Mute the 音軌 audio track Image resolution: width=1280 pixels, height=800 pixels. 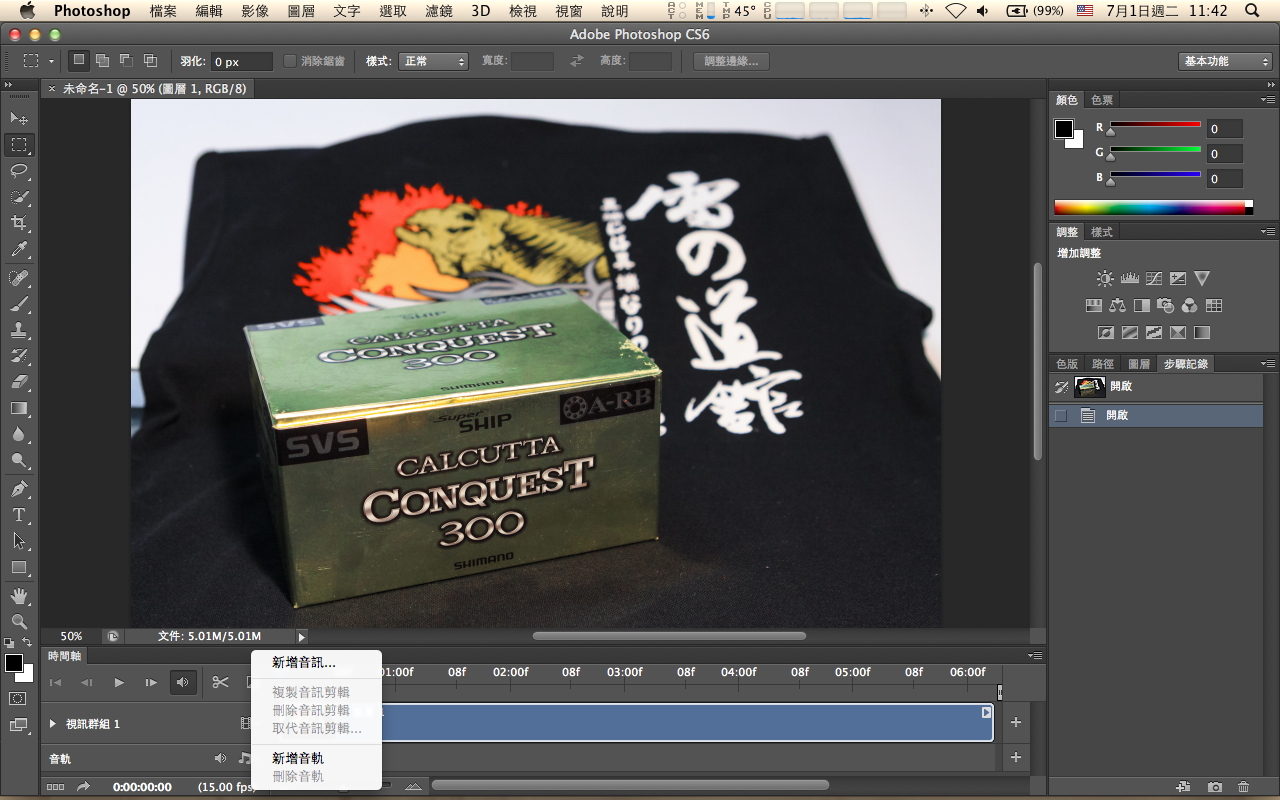(x=221, y=759)
